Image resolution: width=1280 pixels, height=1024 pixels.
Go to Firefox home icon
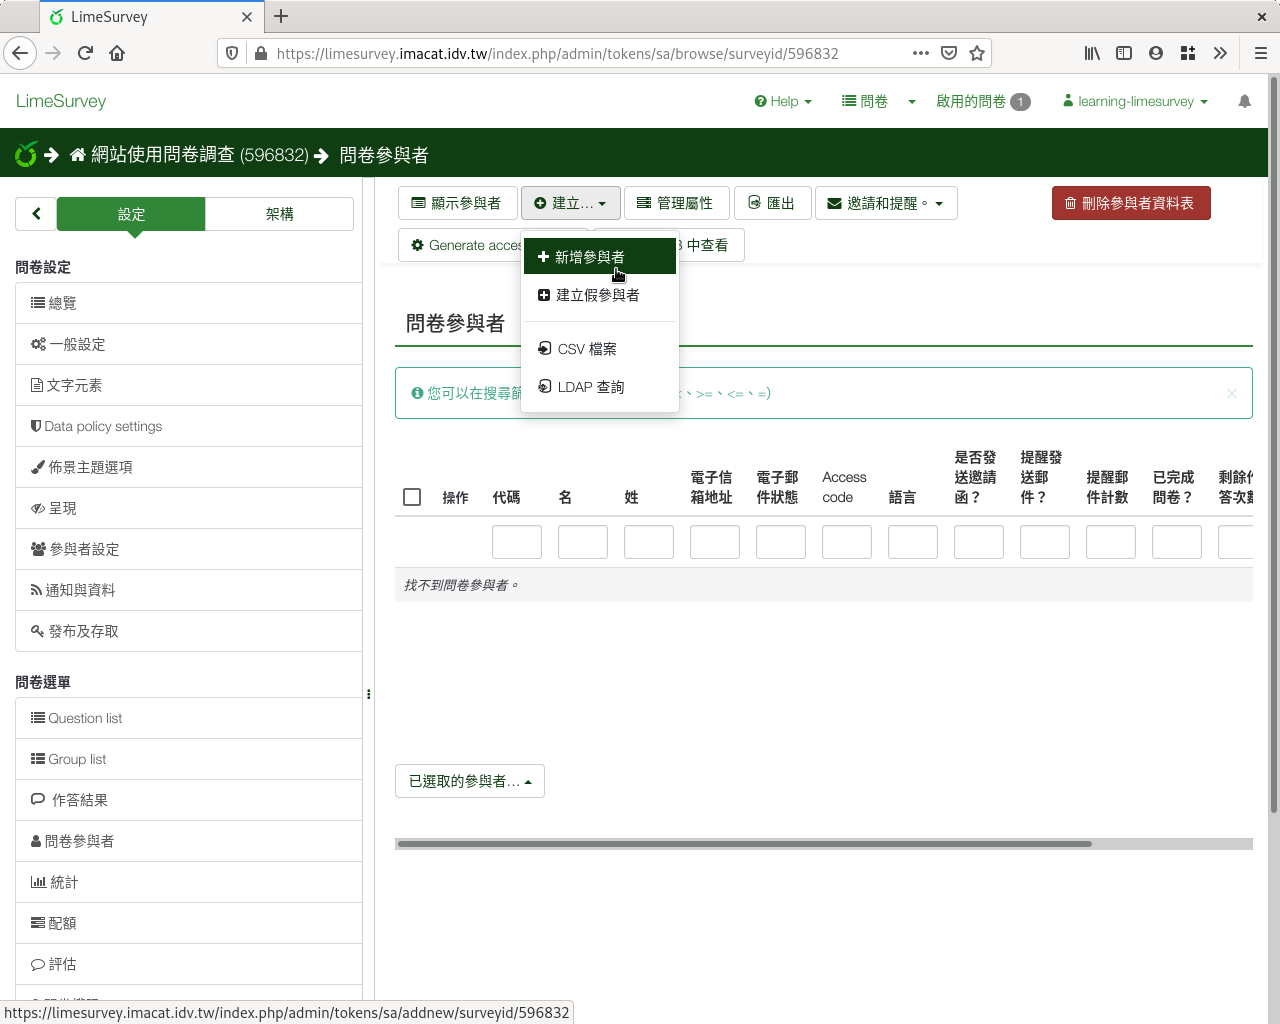pyautogui.click(x=117, y=53)
